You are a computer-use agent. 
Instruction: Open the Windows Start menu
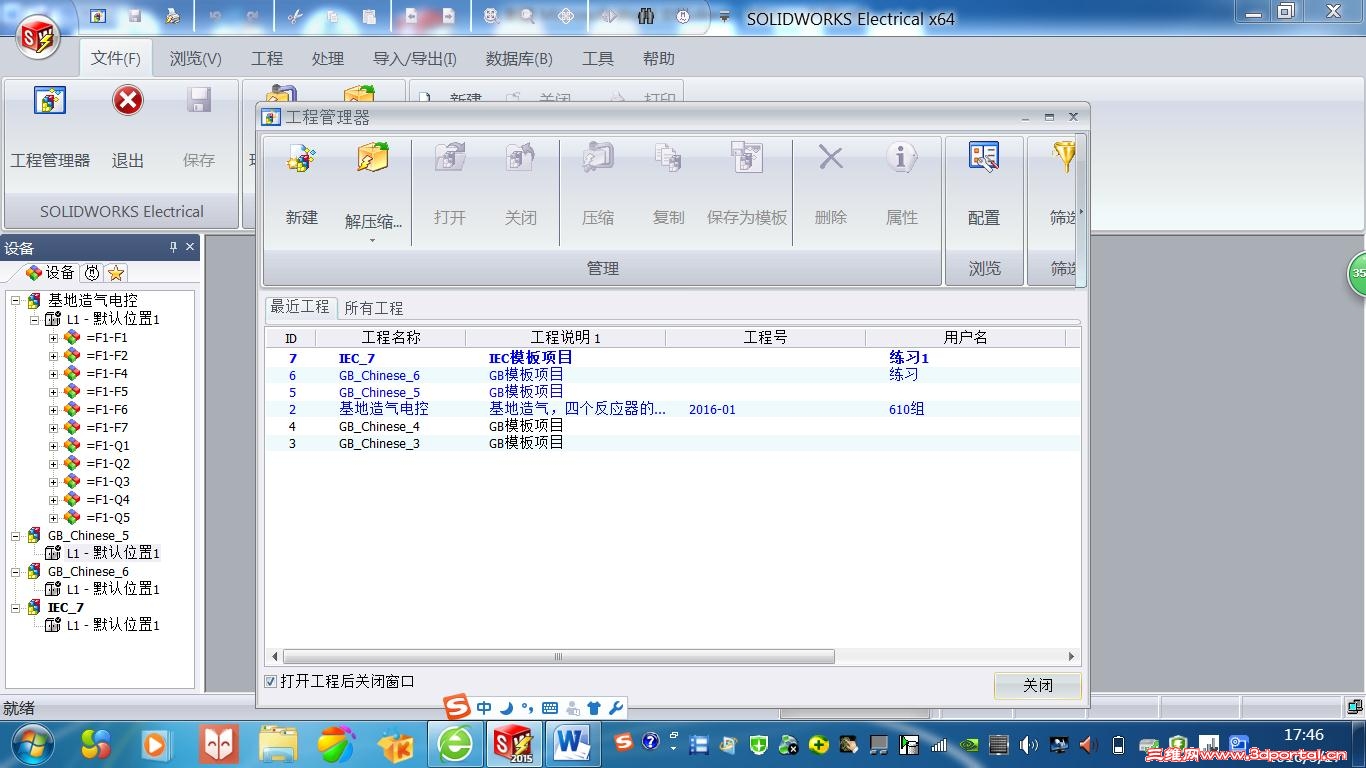tap(33, 744)
